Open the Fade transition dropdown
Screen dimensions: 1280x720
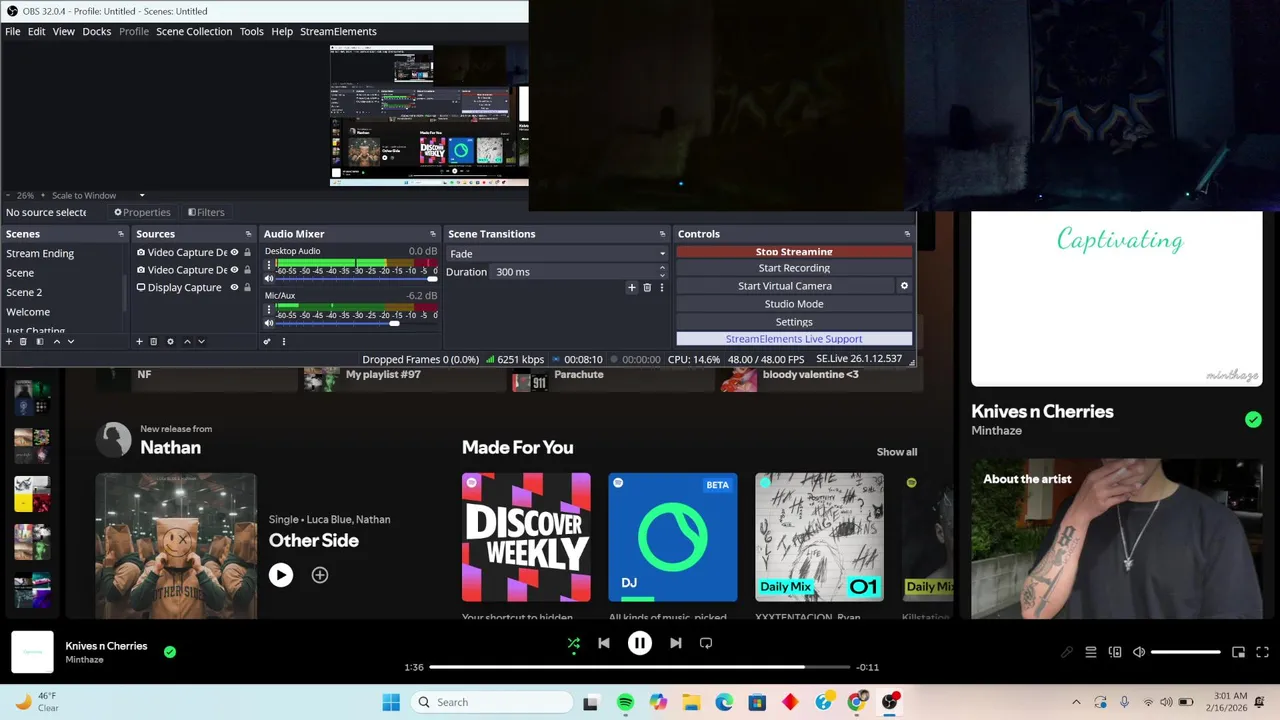coord(556,254)
